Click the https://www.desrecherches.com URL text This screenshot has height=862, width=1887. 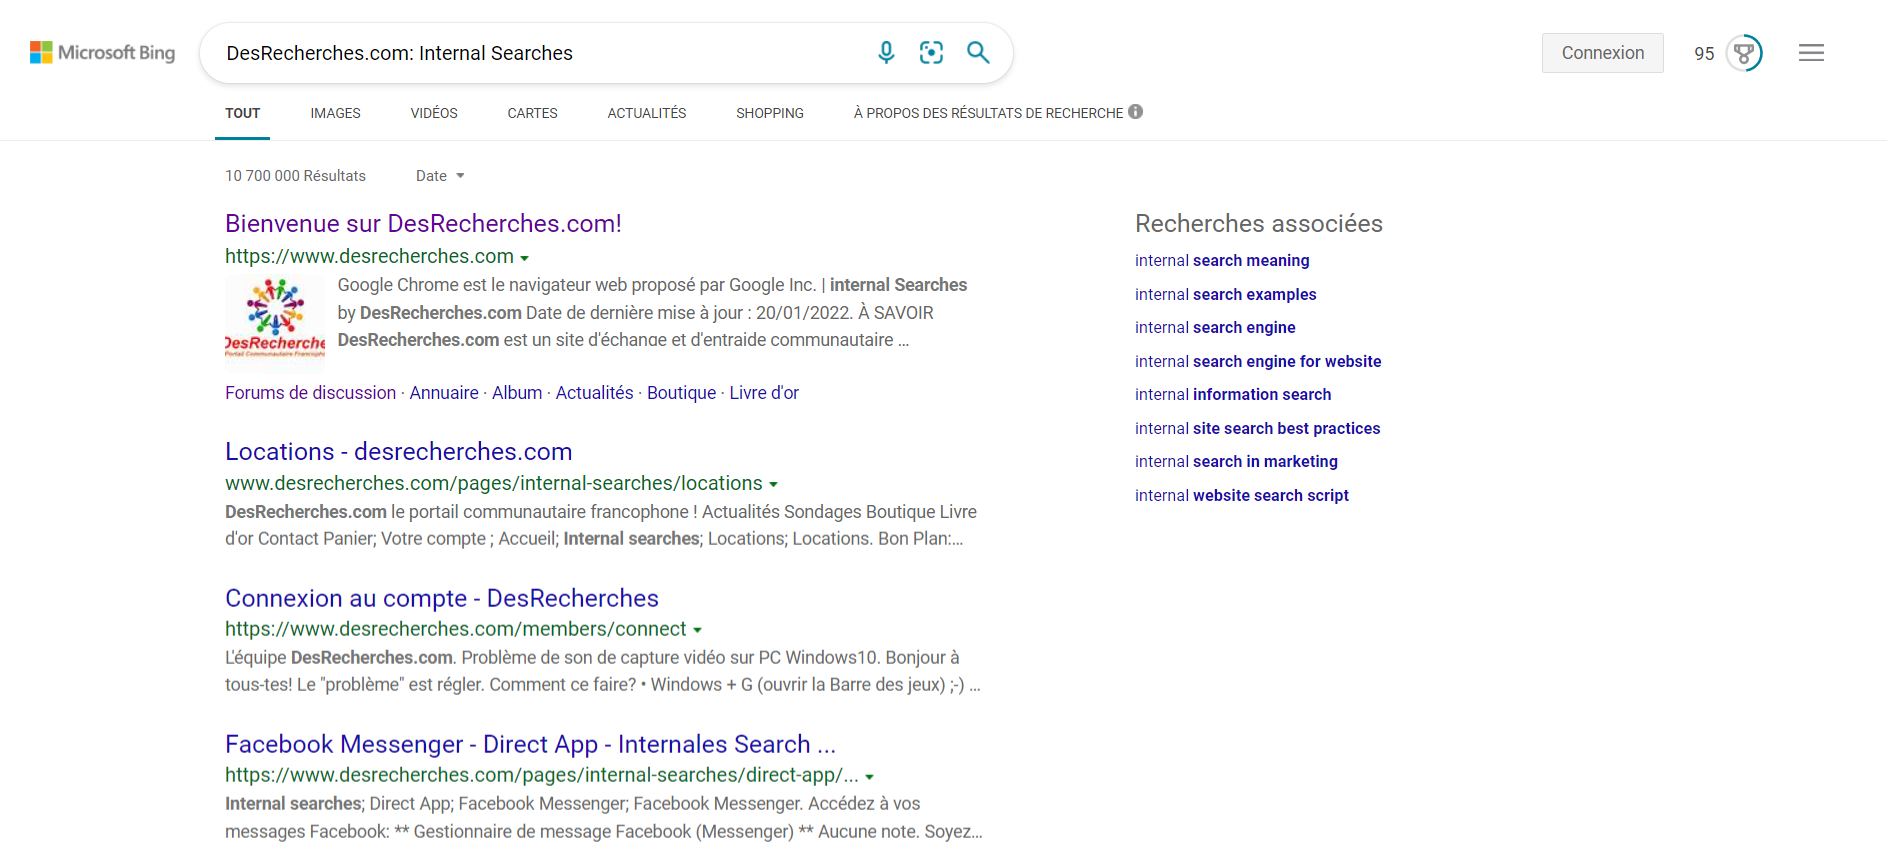369,256
